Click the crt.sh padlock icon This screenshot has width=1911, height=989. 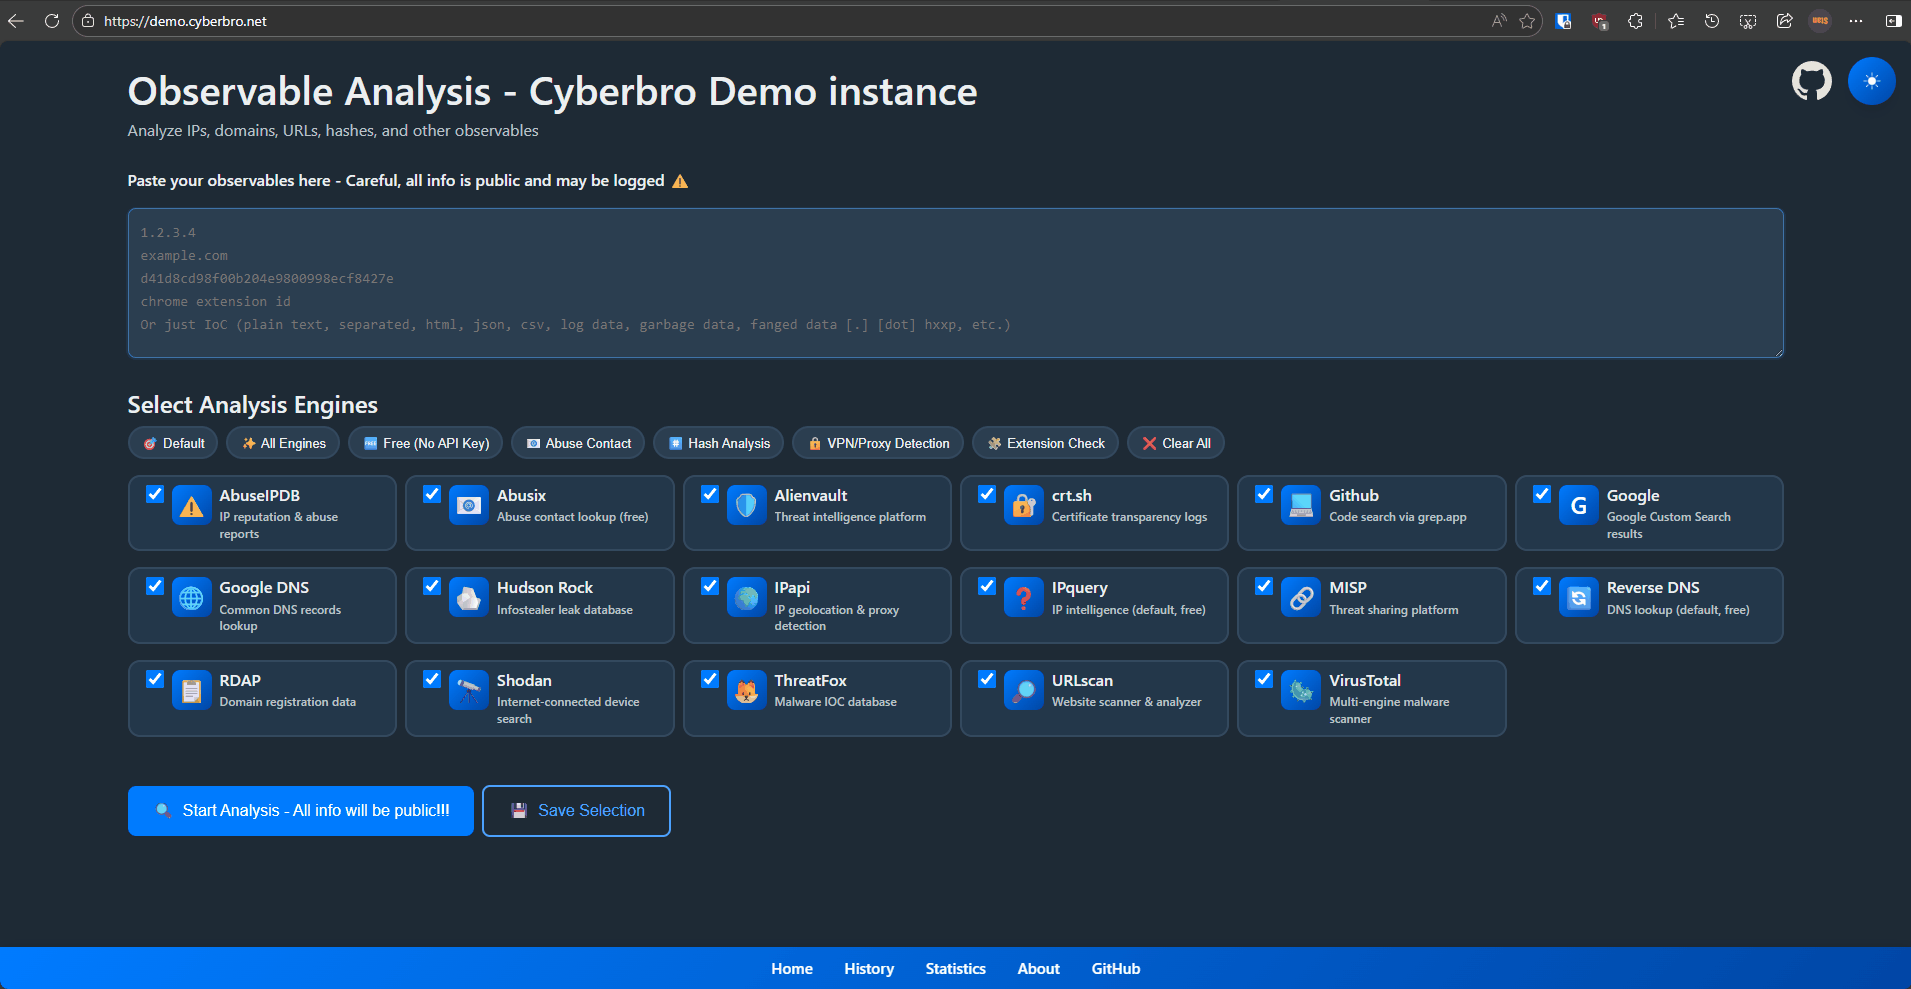[1023, 505]
